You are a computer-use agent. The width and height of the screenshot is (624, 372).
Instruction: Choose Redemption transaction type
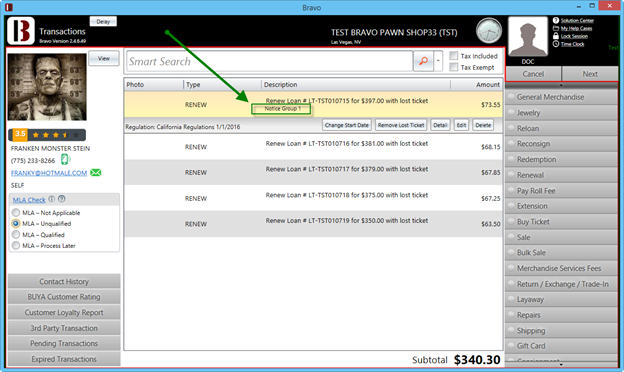(561, 159)
